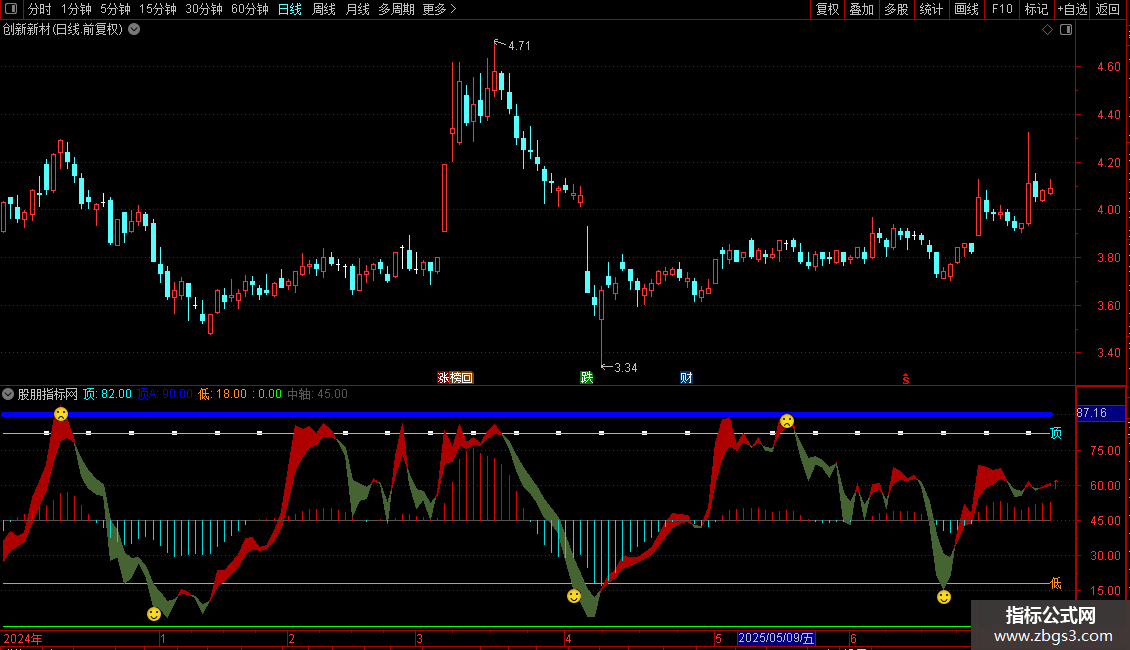
Task: Switch to the 周线 weekly chart
Action: (x=324, y=9)
